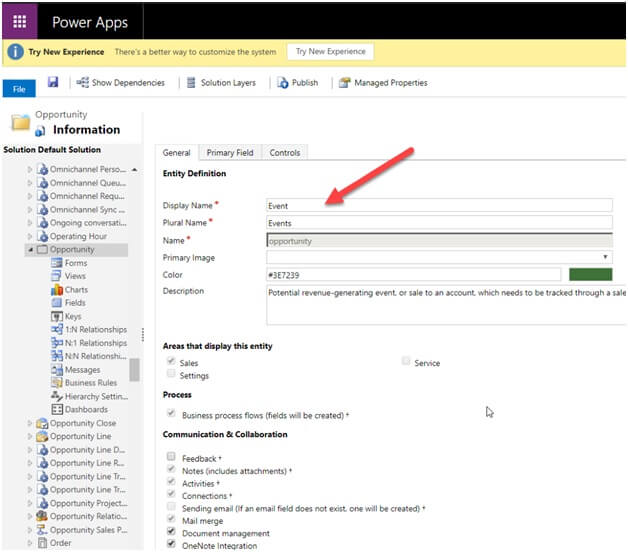Check the Settings area checkbox

coord(171,375)
